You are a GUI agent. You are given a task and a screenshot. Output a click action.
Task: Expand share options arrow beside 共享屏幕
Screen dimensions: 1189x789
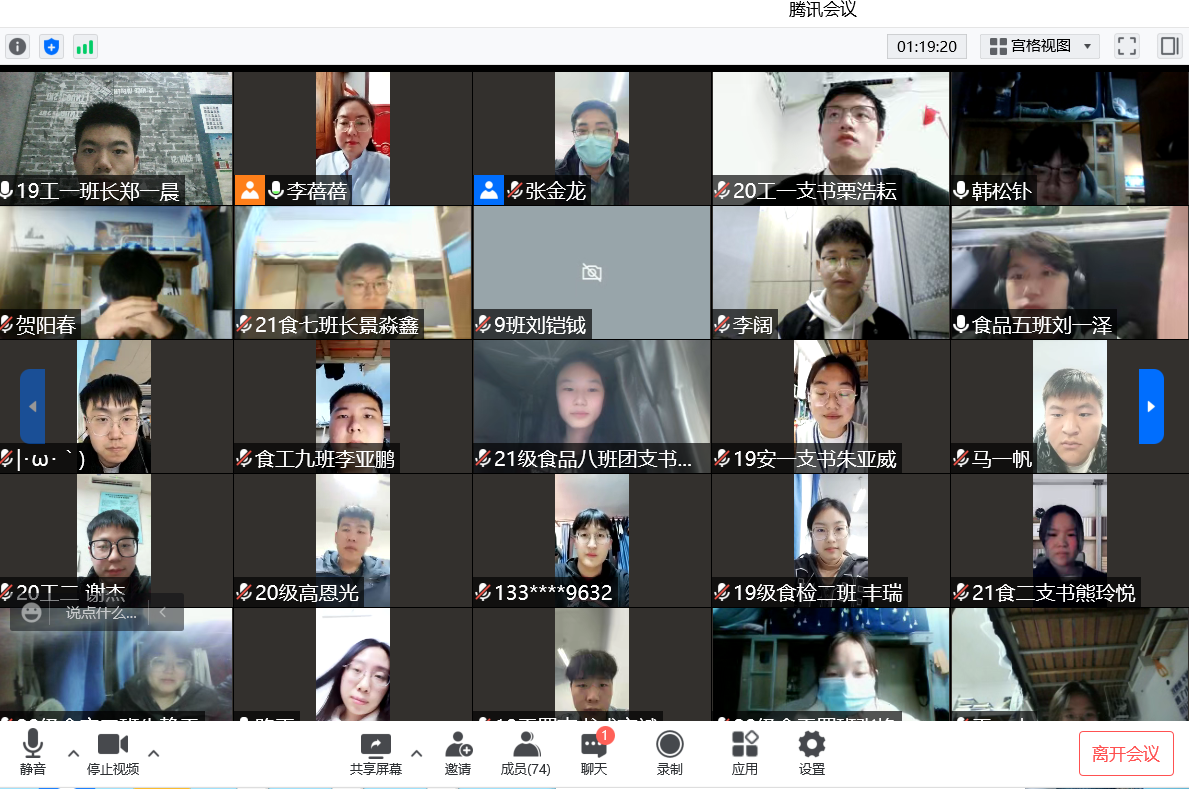pyautogui.click(x=417, y=753)
